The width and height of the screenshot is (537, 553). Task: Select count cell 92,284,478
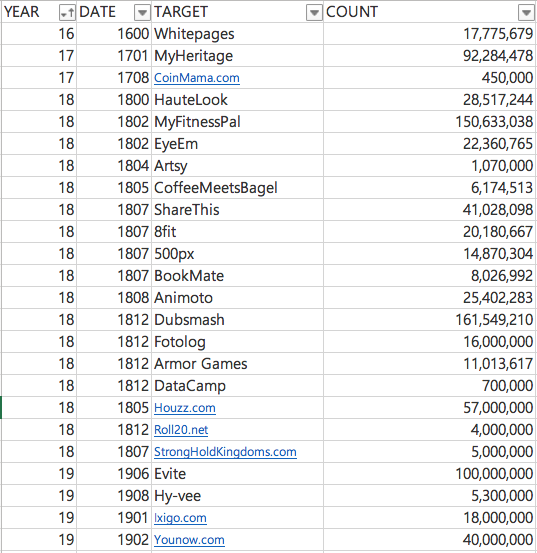point(430,56)
